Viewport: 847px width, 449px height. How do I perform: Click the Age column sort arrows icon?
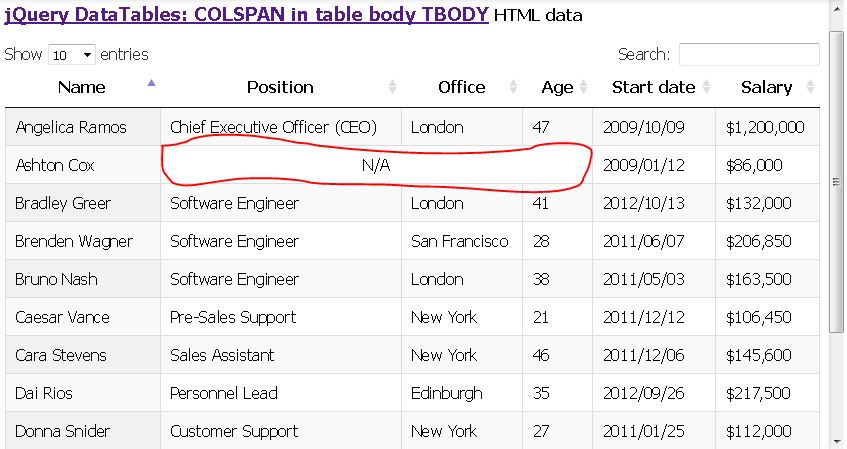(x=583, y=87)
